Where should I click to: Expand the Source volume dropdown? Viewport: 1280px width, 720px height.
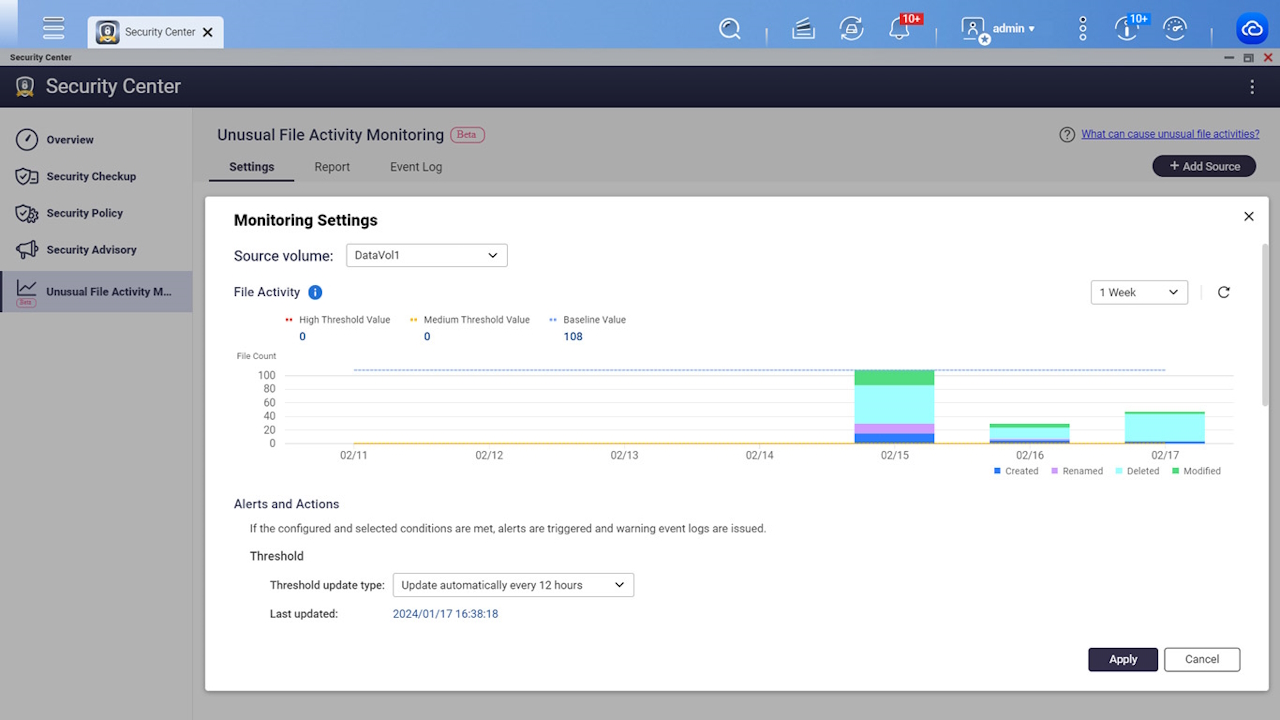point(427,255)
